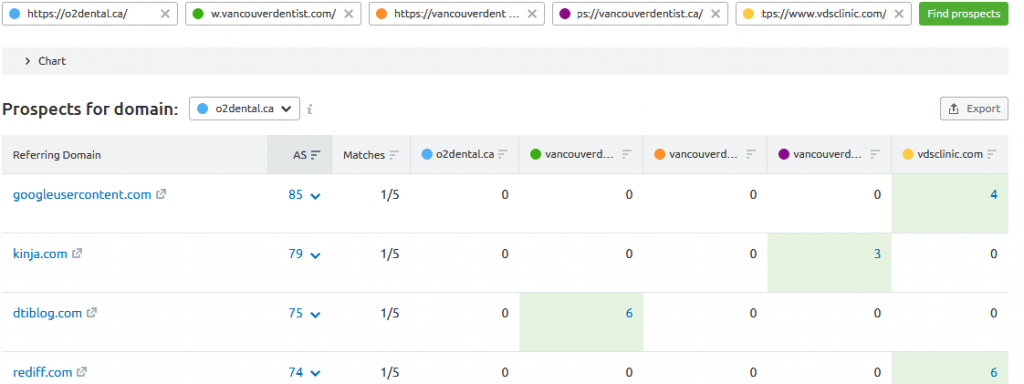Click backlink count 3 in kinja.com row
1024x384 pixels.
[x=877, y=254]
